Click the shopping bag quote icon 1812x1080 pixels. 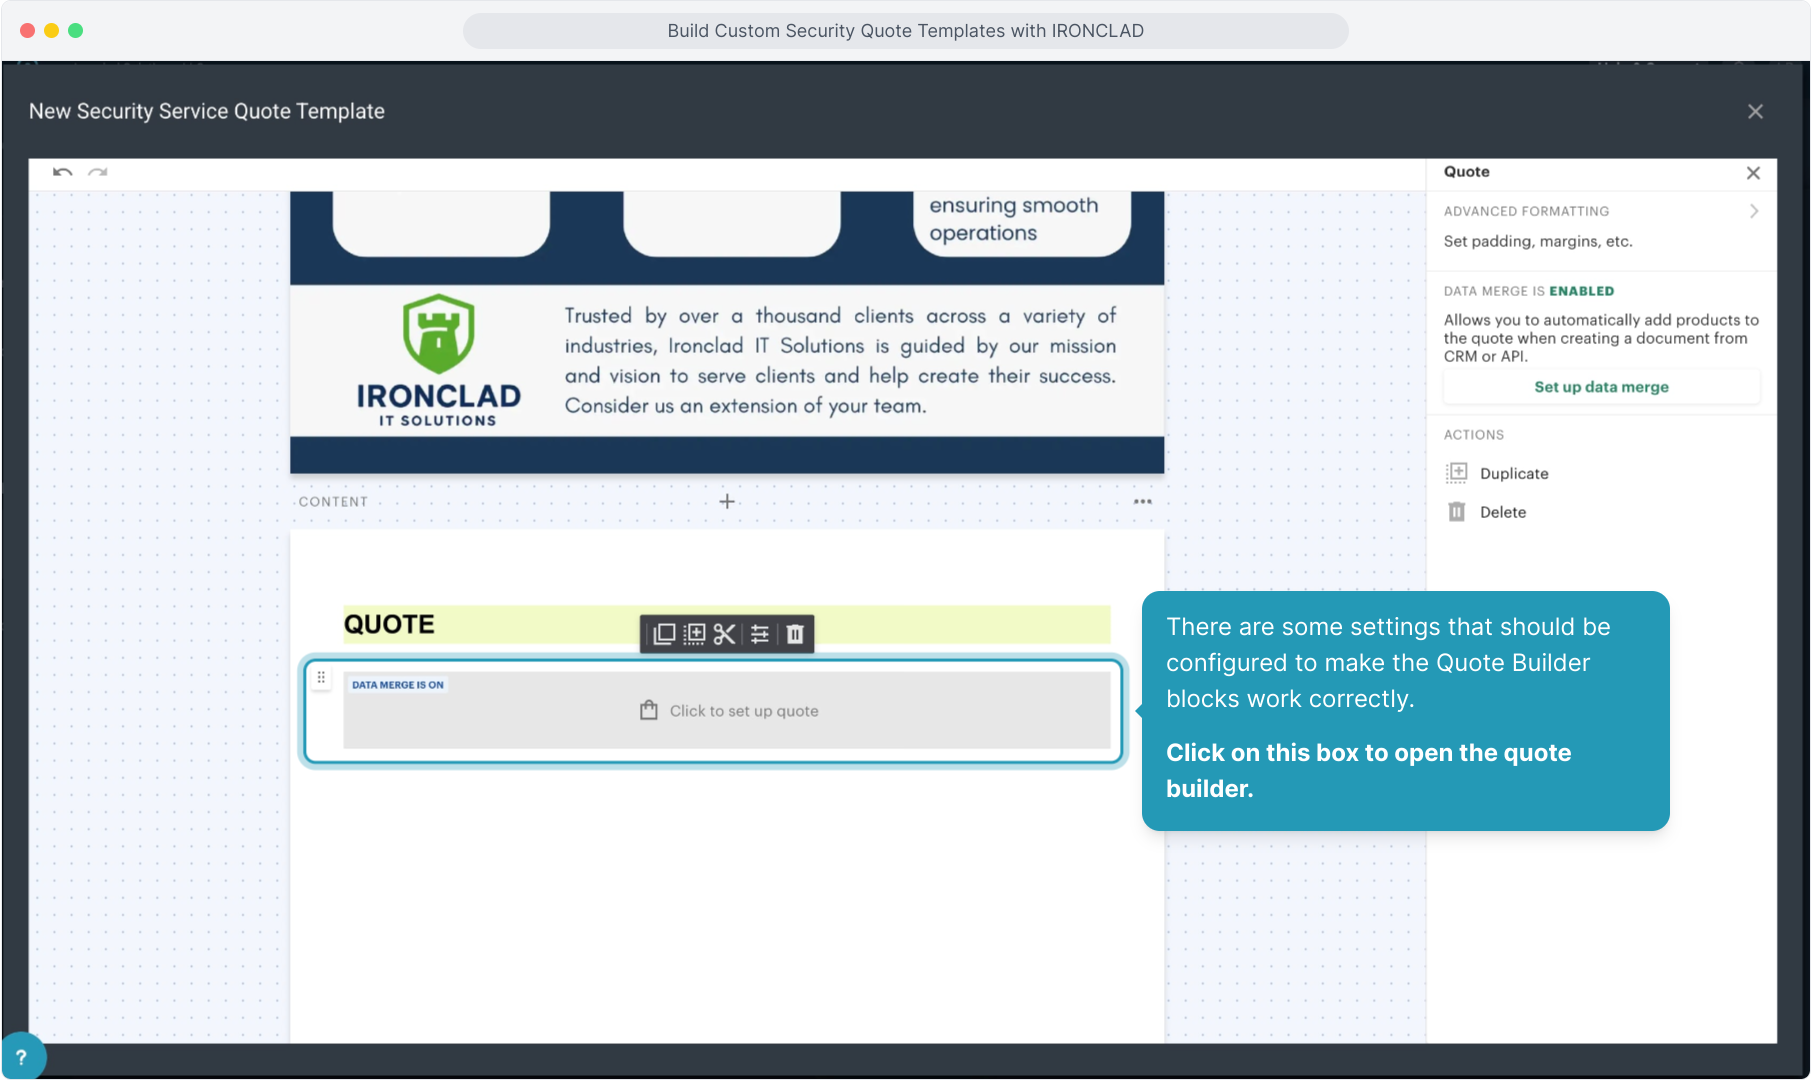click(x=649, y=710)
